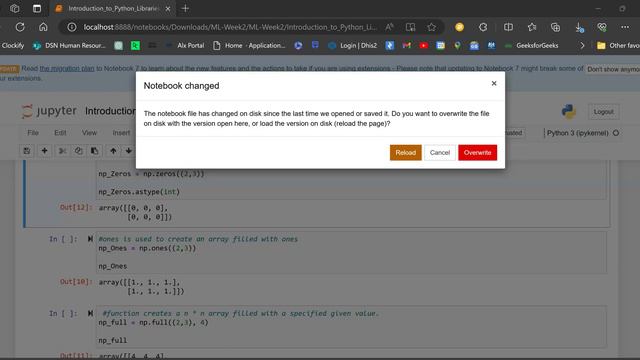640x360 pixels.
Task: Open the GeeksforGeeks bookmark
Action: [531, 45]
